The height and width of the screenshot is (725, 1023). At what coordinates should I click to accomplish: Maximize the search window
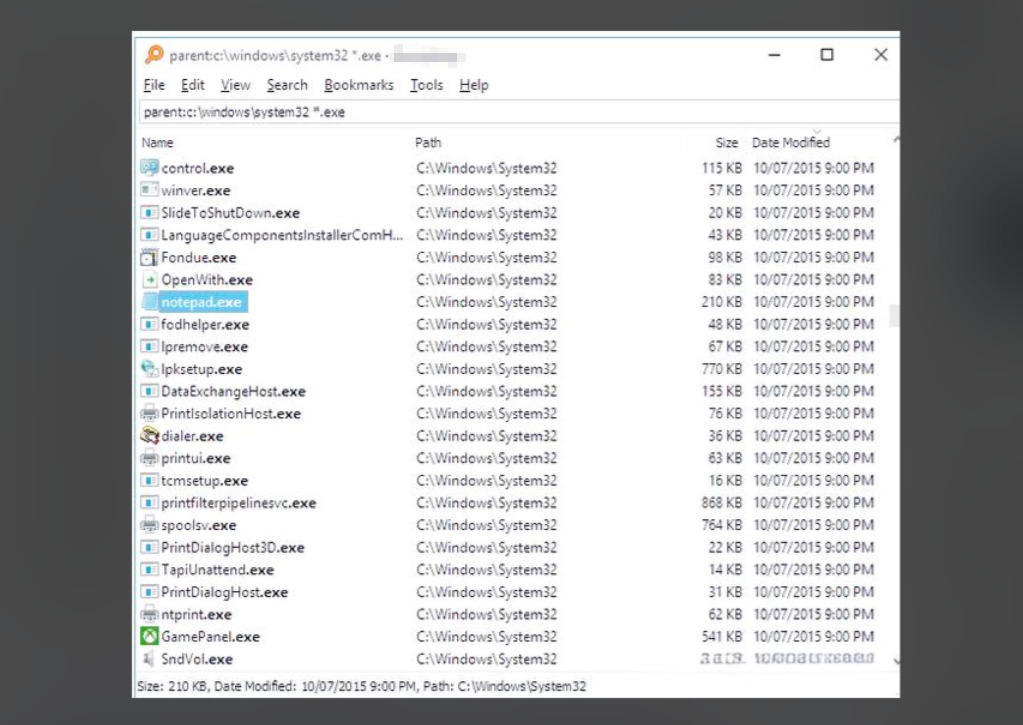(827, 55)
